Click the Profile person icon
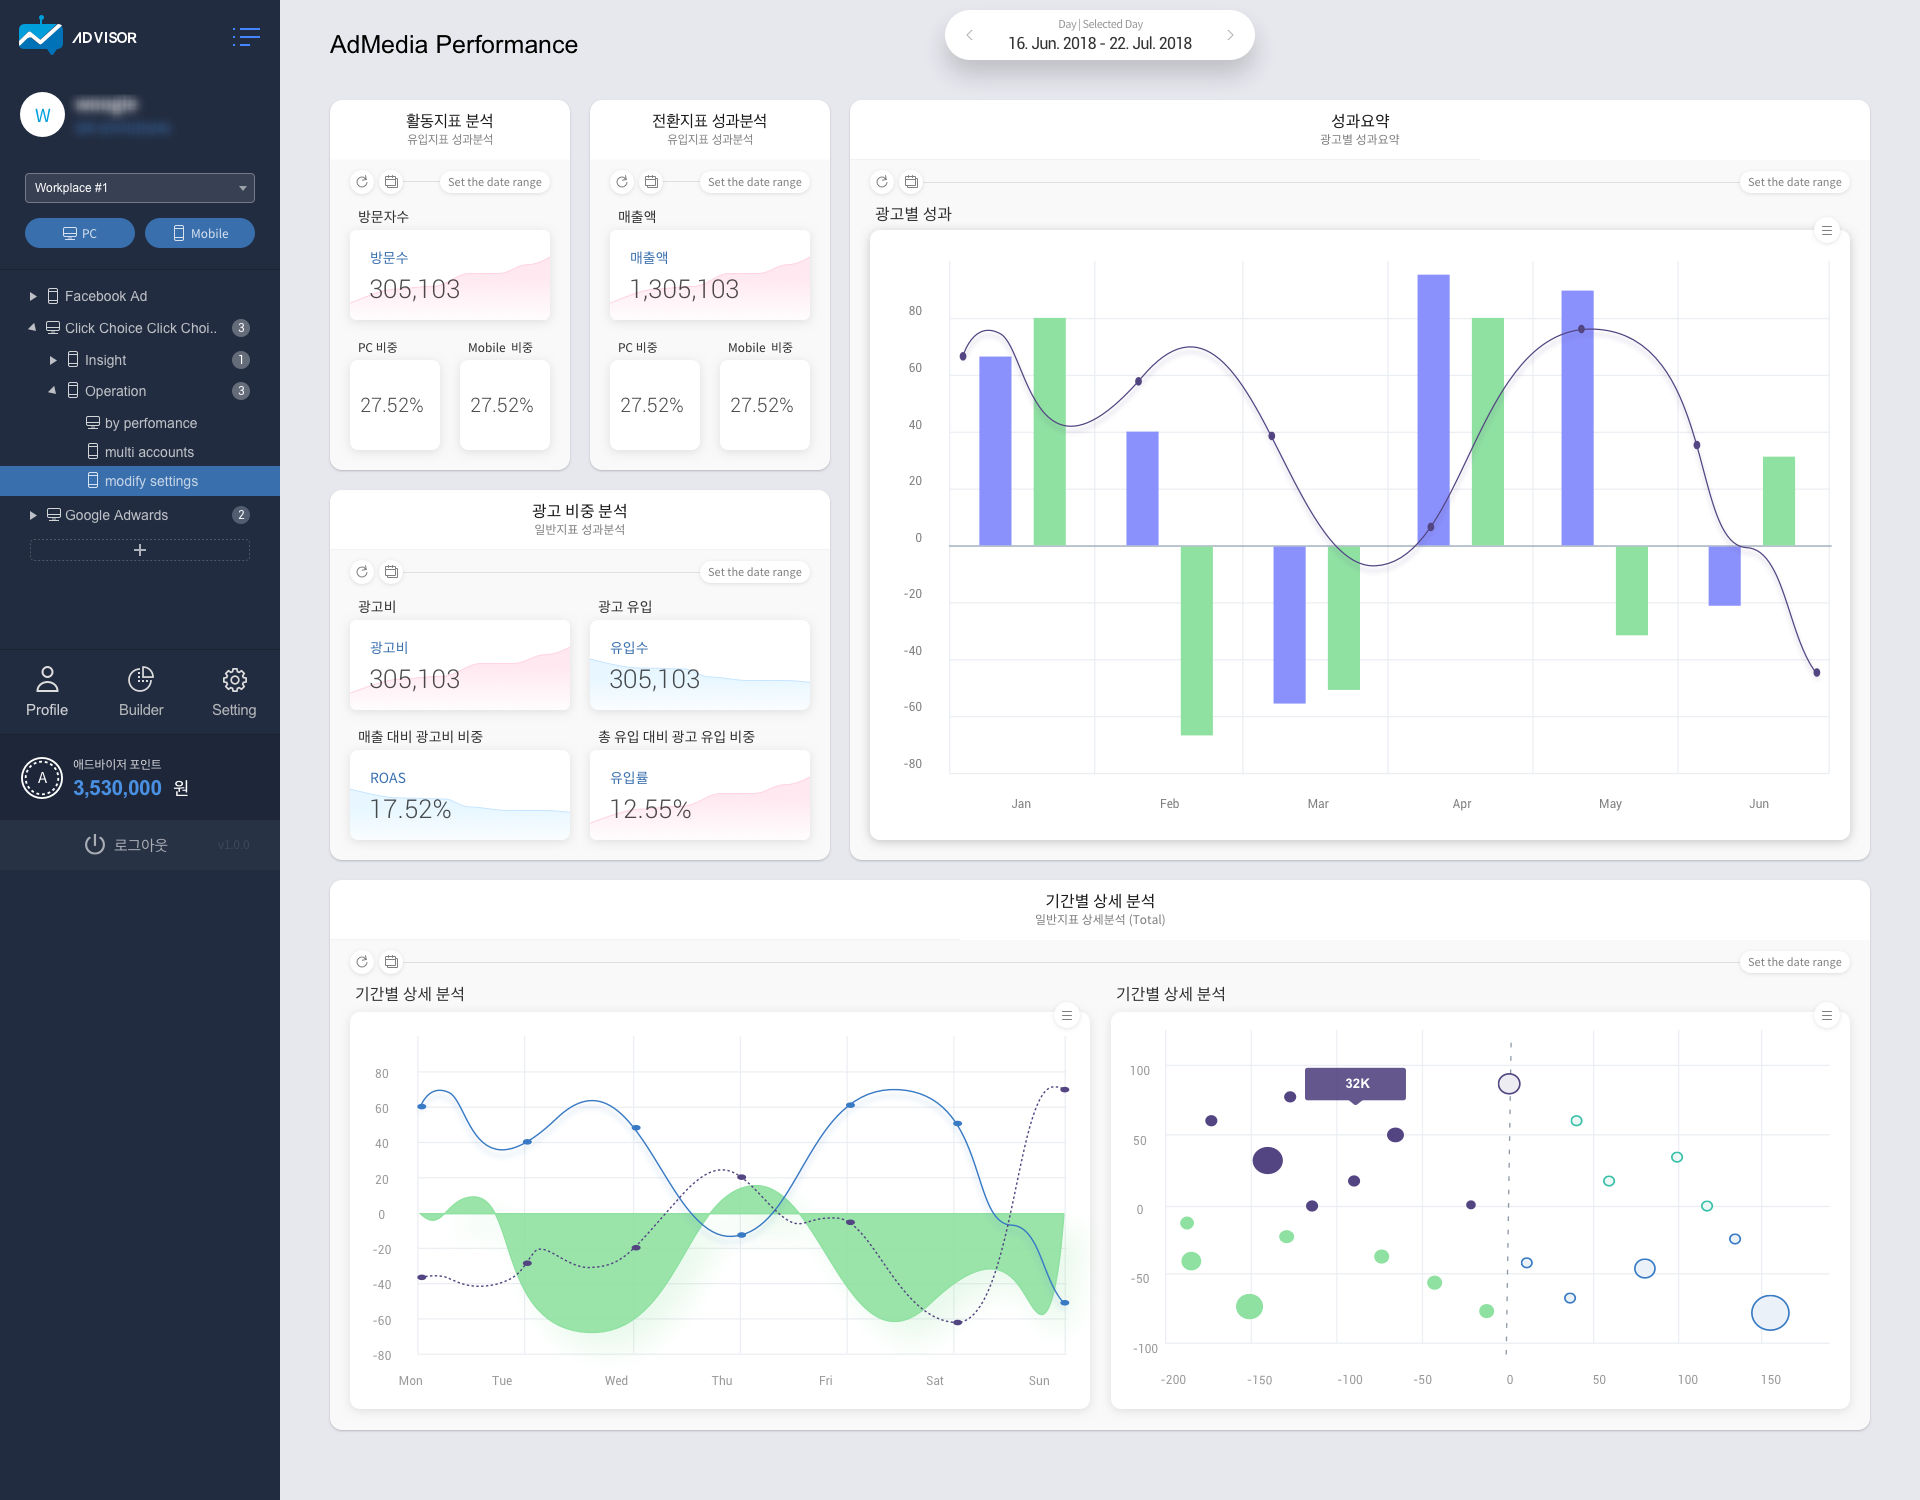This screenshot has width=1920, height=1500. coord(47,680)
